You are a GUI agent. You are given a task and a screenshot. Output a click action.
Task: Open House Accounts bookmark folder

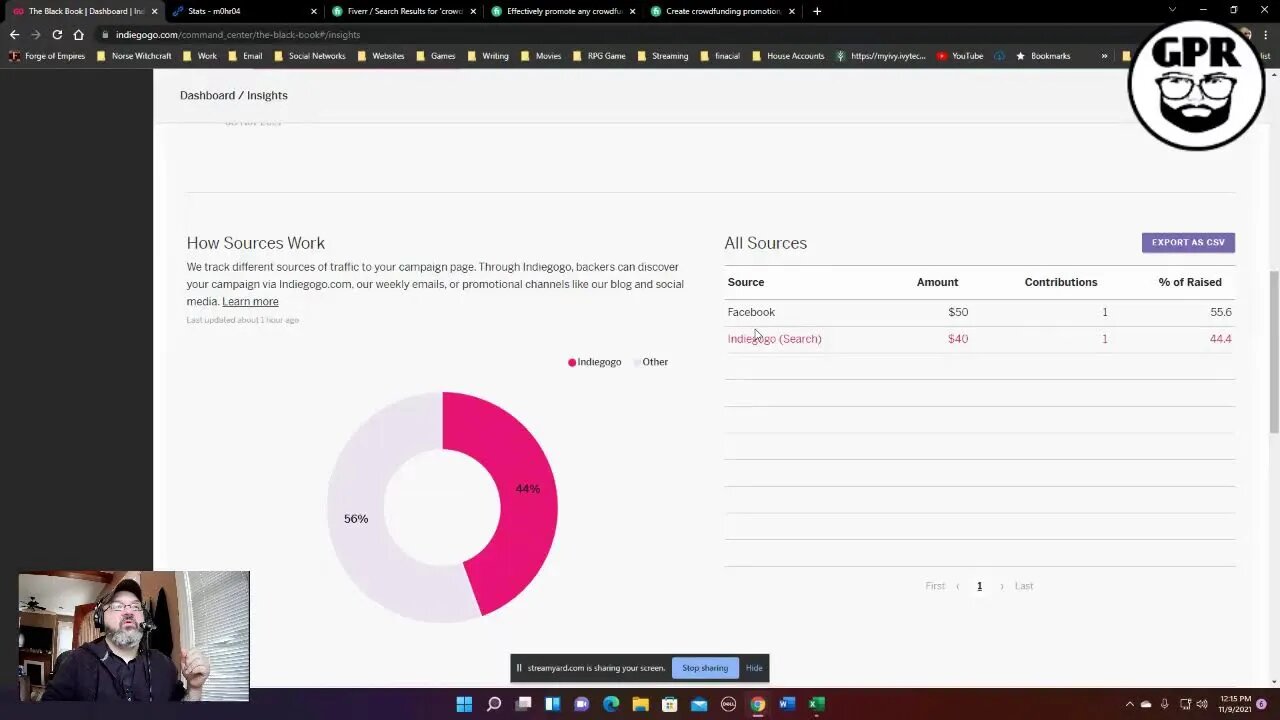tap(788, 56)
